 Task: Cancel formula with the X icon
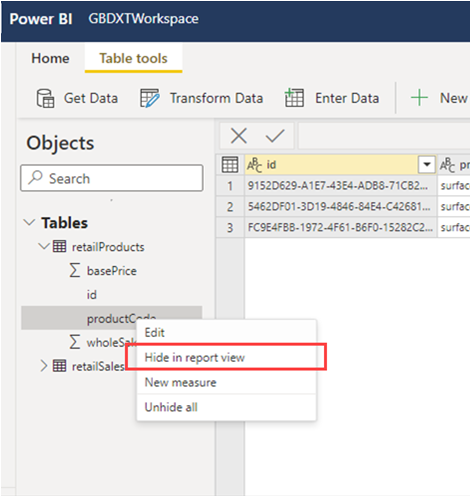(239, 136)
